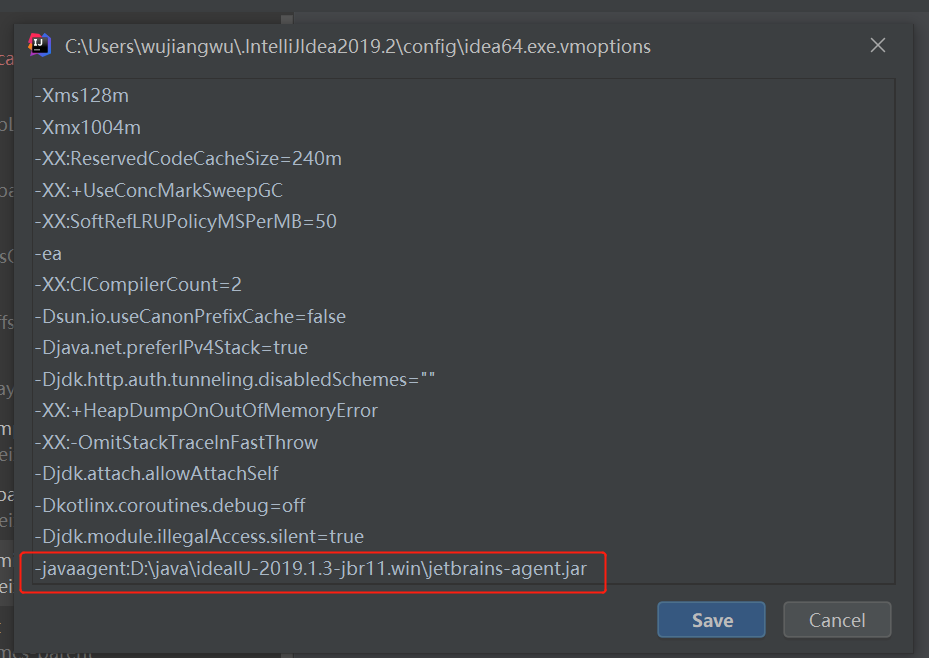Click the Cancel button
The image size is (929, 658).
click(x=837, y=620)
